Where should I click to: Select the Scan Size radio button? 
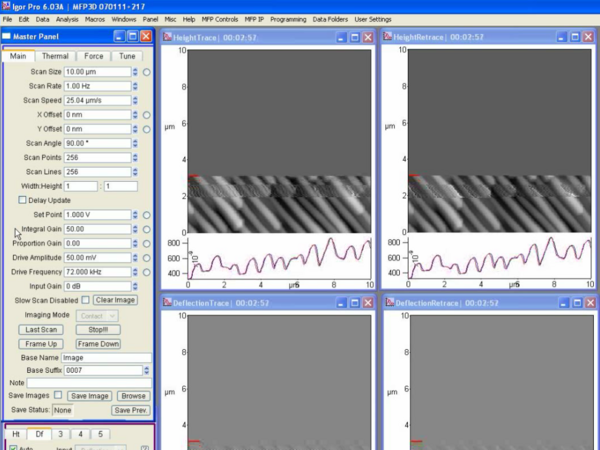[x=147, y=72]
